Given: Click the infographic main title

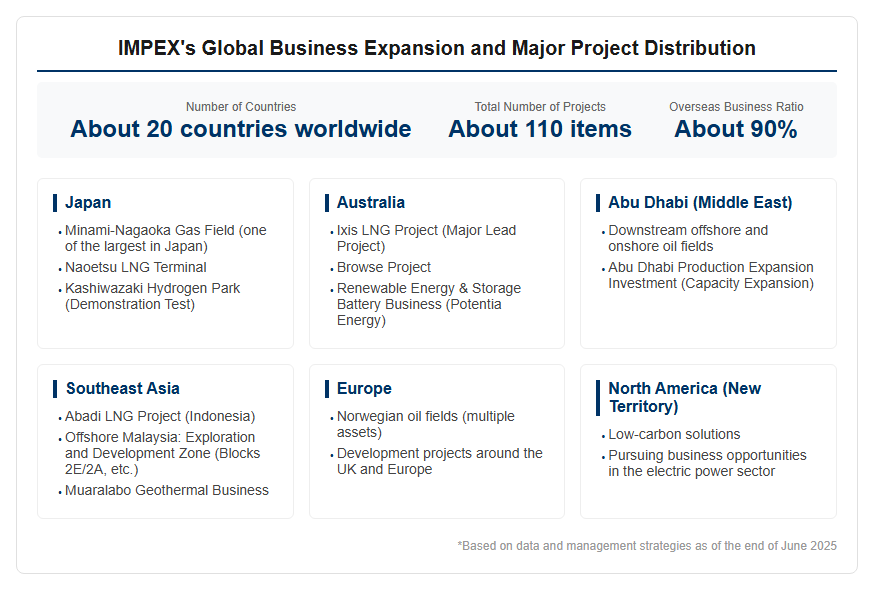Looking at the screenshot, I should coord(437,48).
